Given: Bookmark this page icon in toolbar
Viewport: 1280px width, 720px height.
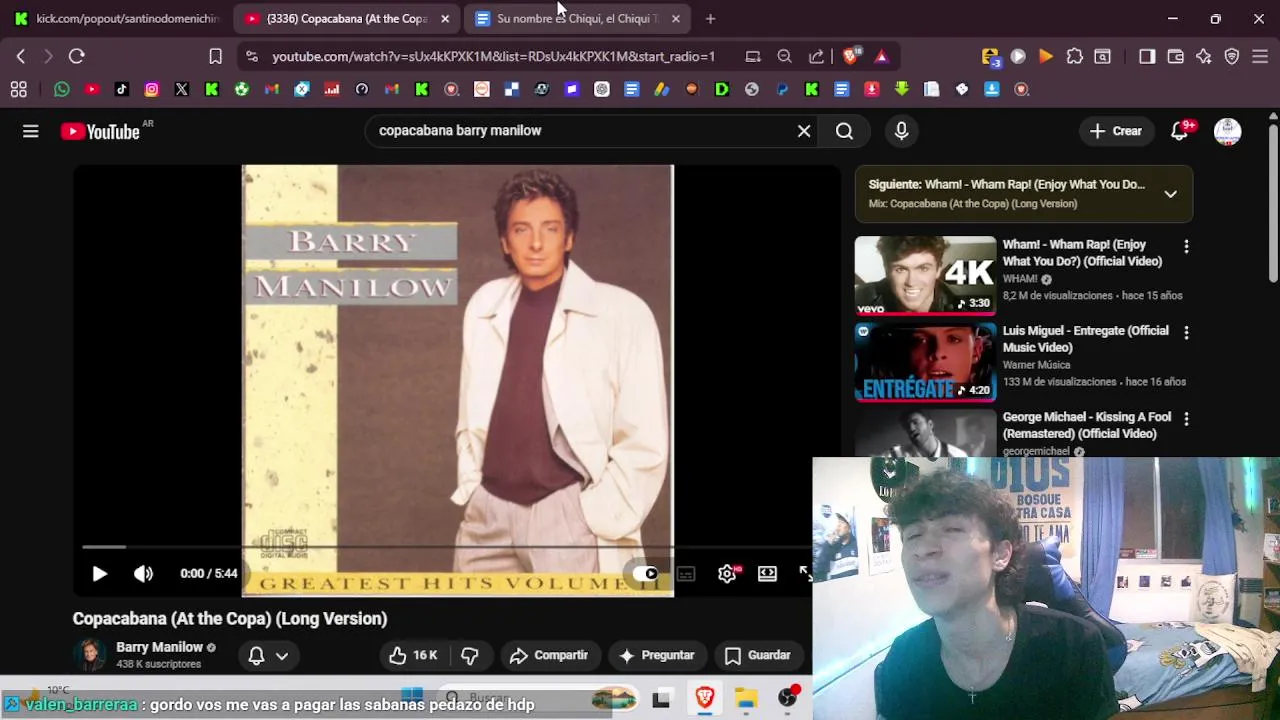Looking at the screenshot, I should (x=215, y=56).
